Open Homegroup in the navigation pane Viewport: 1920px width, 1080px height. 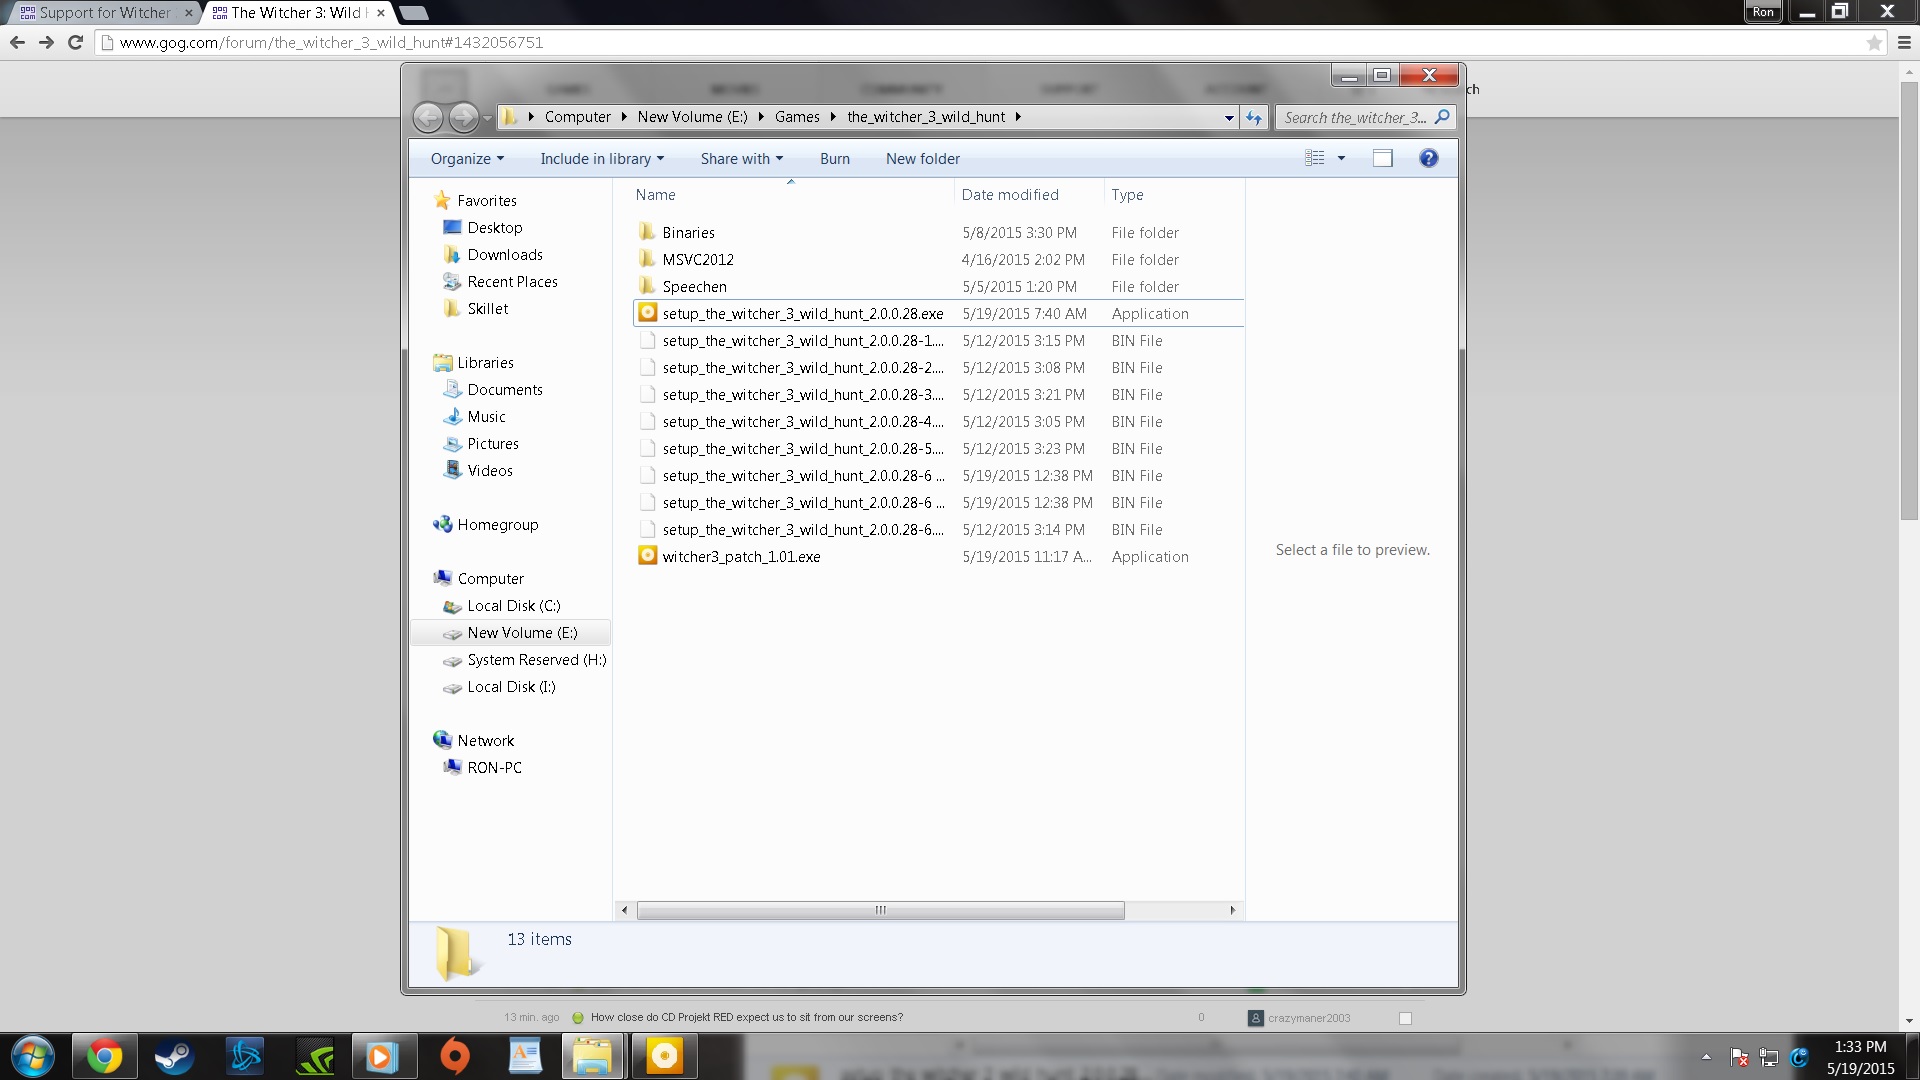pyautogui.click(x=497, y=525)
